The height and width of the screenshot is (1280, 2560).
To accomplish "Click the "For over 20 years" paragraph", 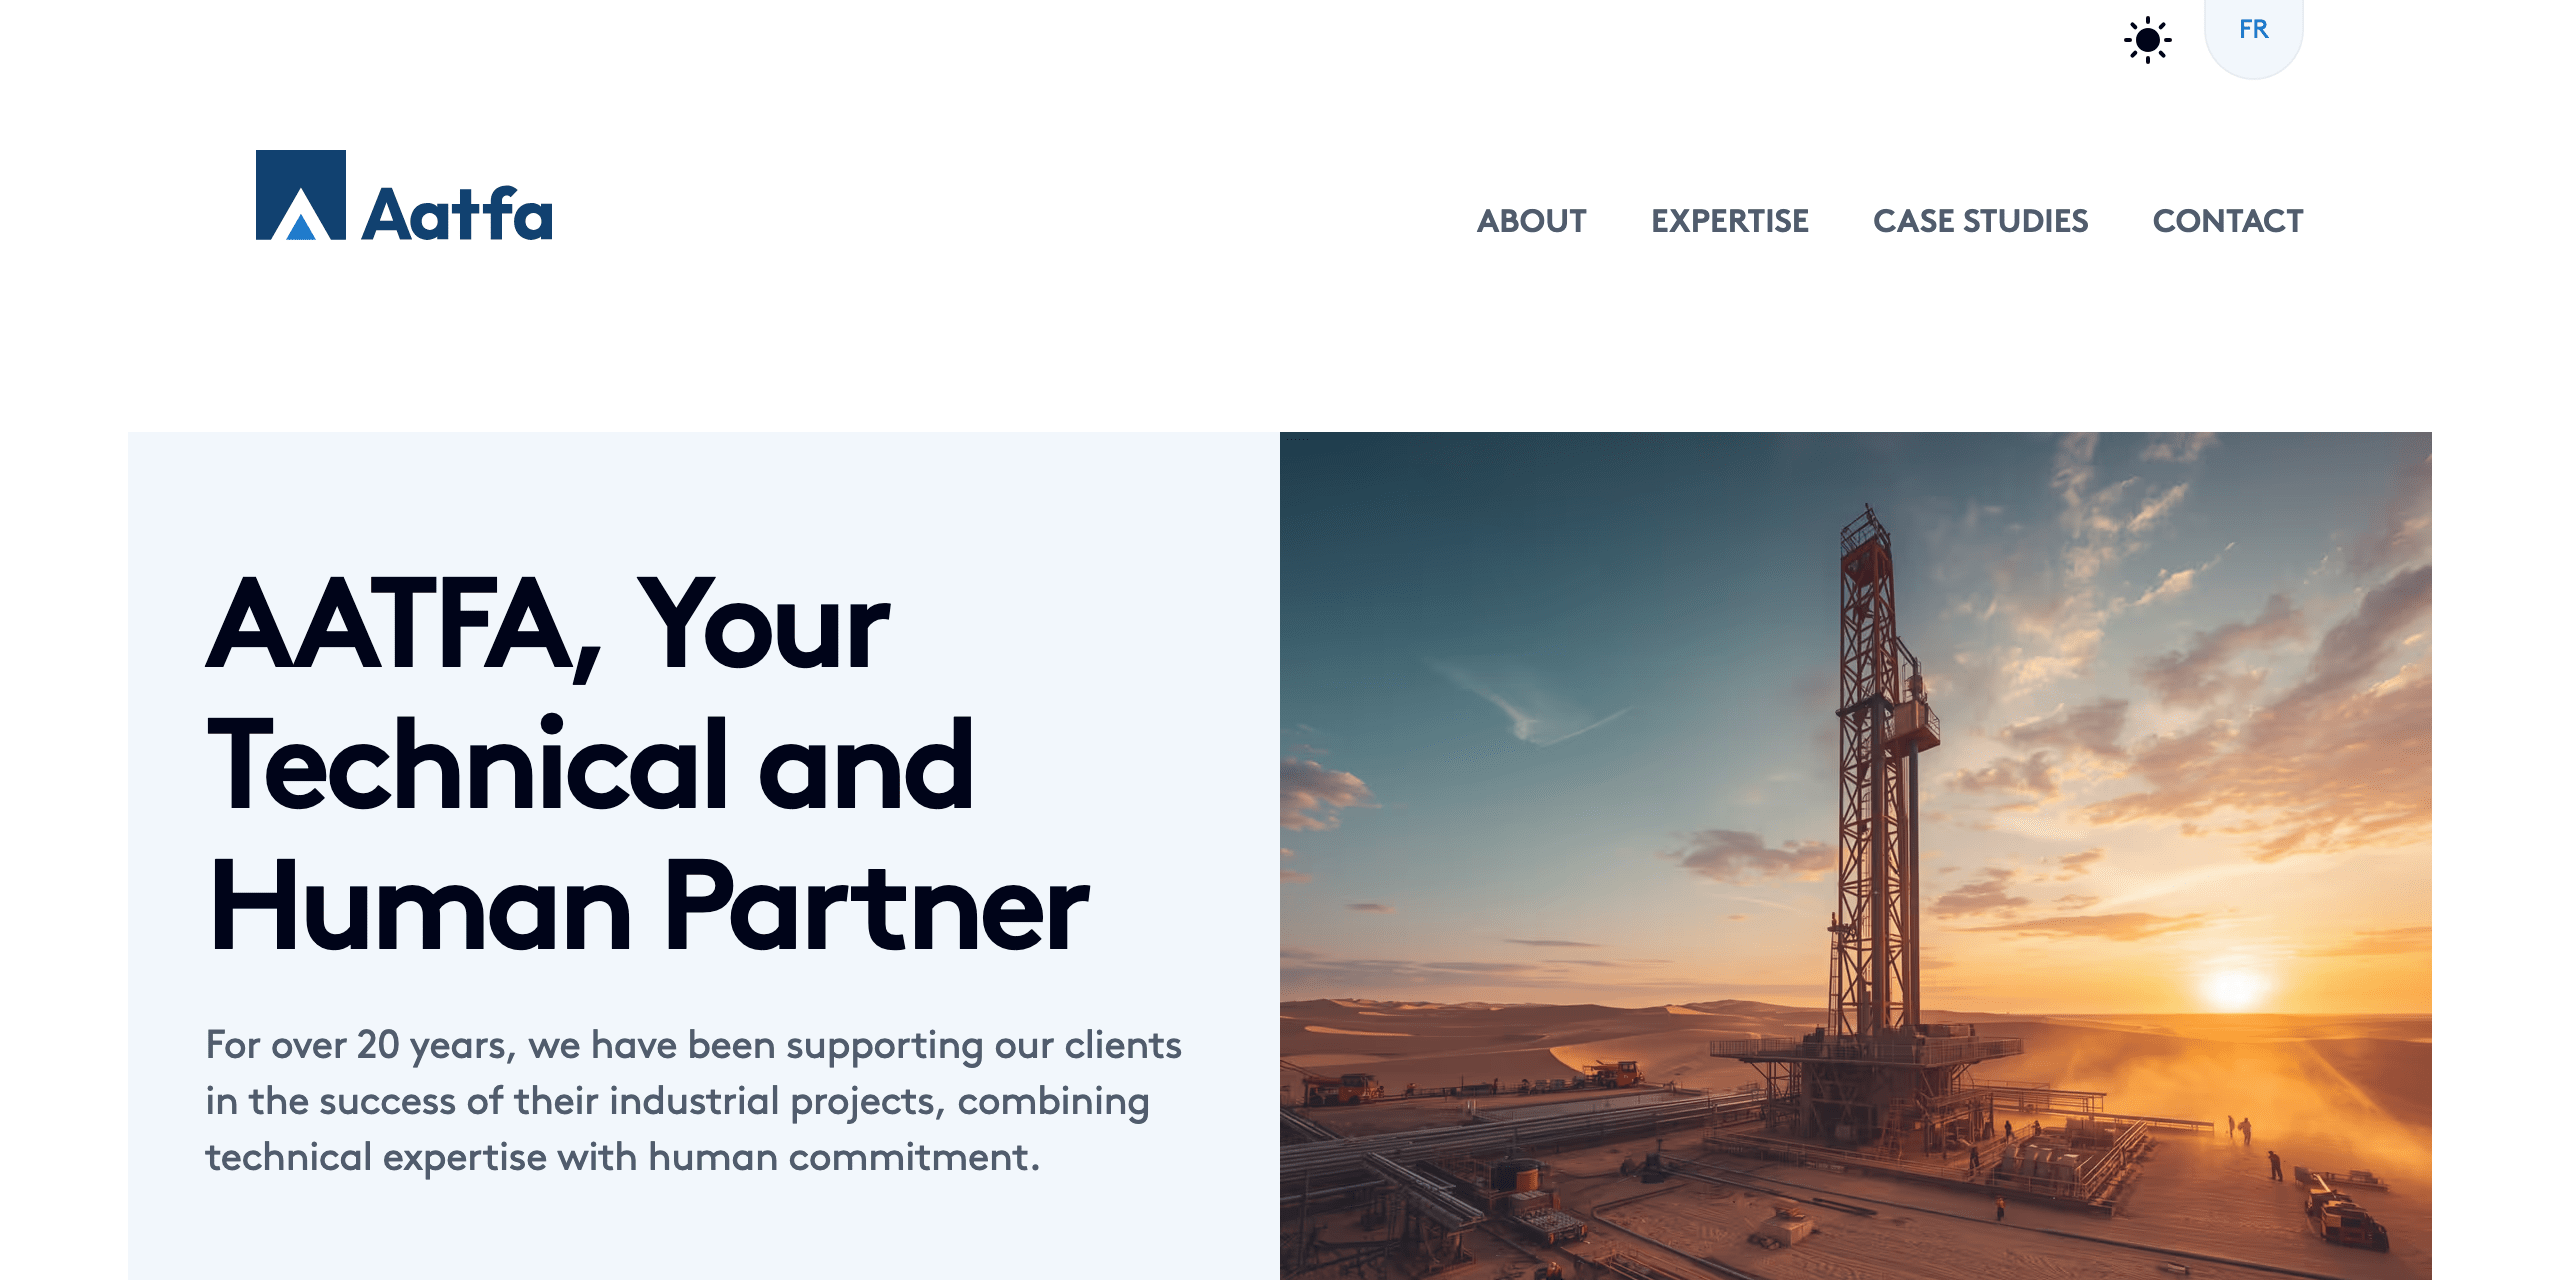I will pyautogui.click(x=694, y=1101).
